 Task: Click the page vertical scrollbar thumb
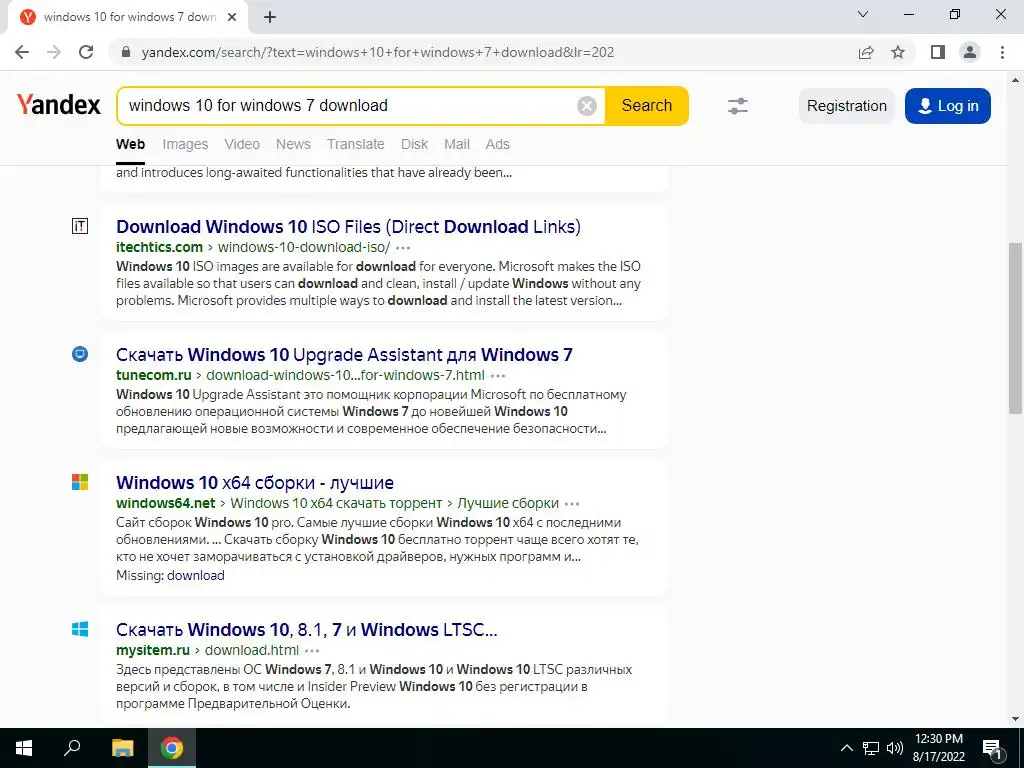1015,328
